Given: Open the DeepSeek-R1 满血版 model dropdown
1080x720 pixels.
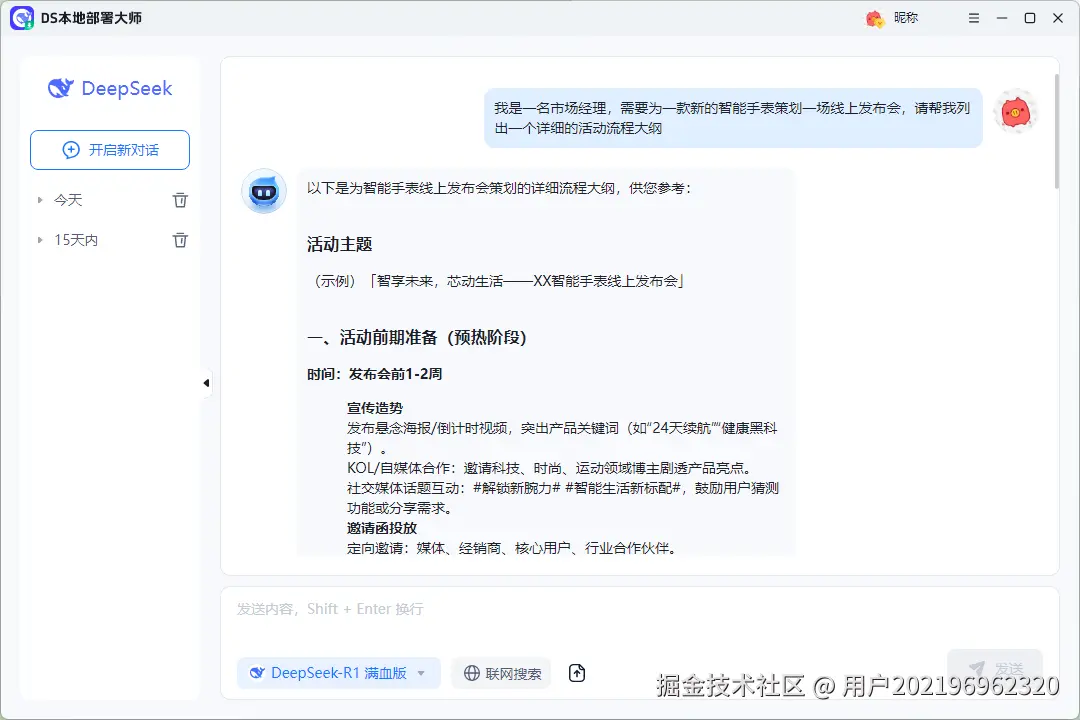Looking at the screenshot, I should (x=338, y=673).
